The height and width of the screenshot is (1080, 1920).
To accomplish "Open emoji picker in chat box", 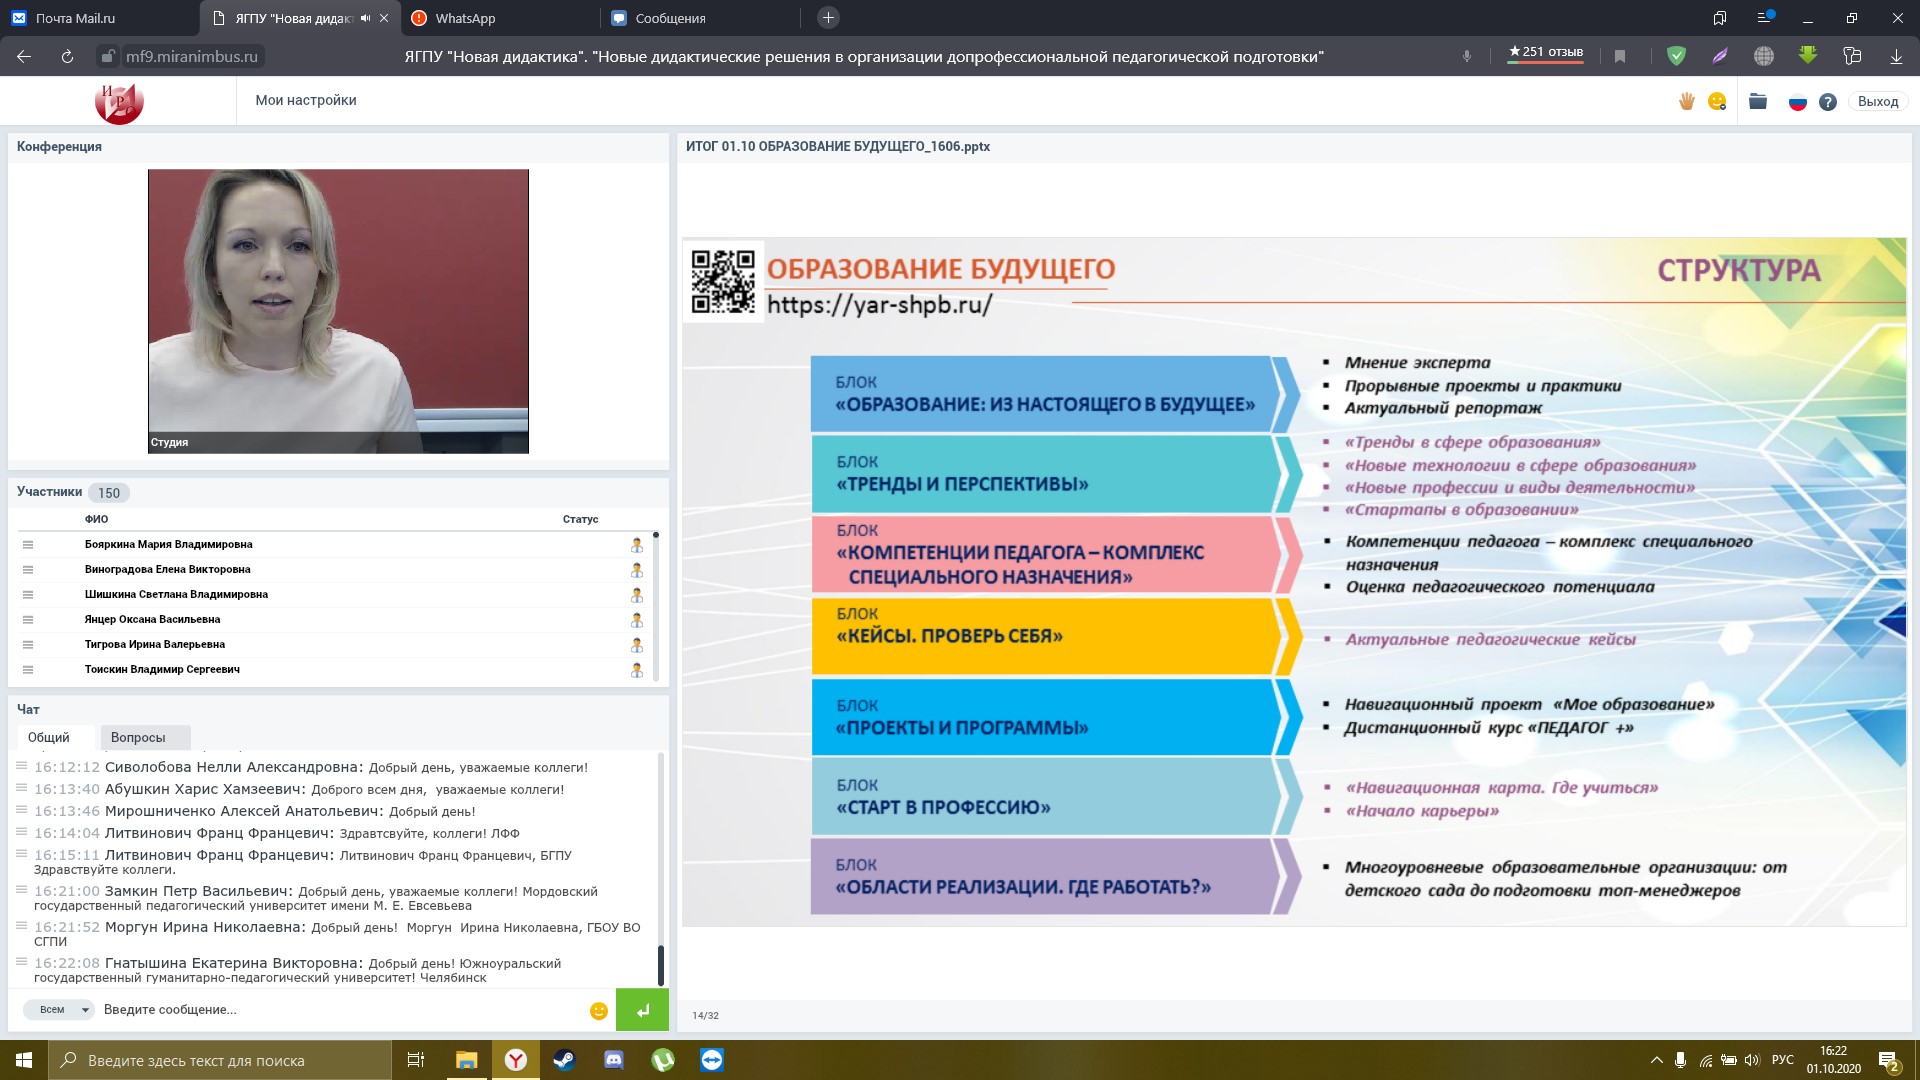I will tap(599, 1011).
